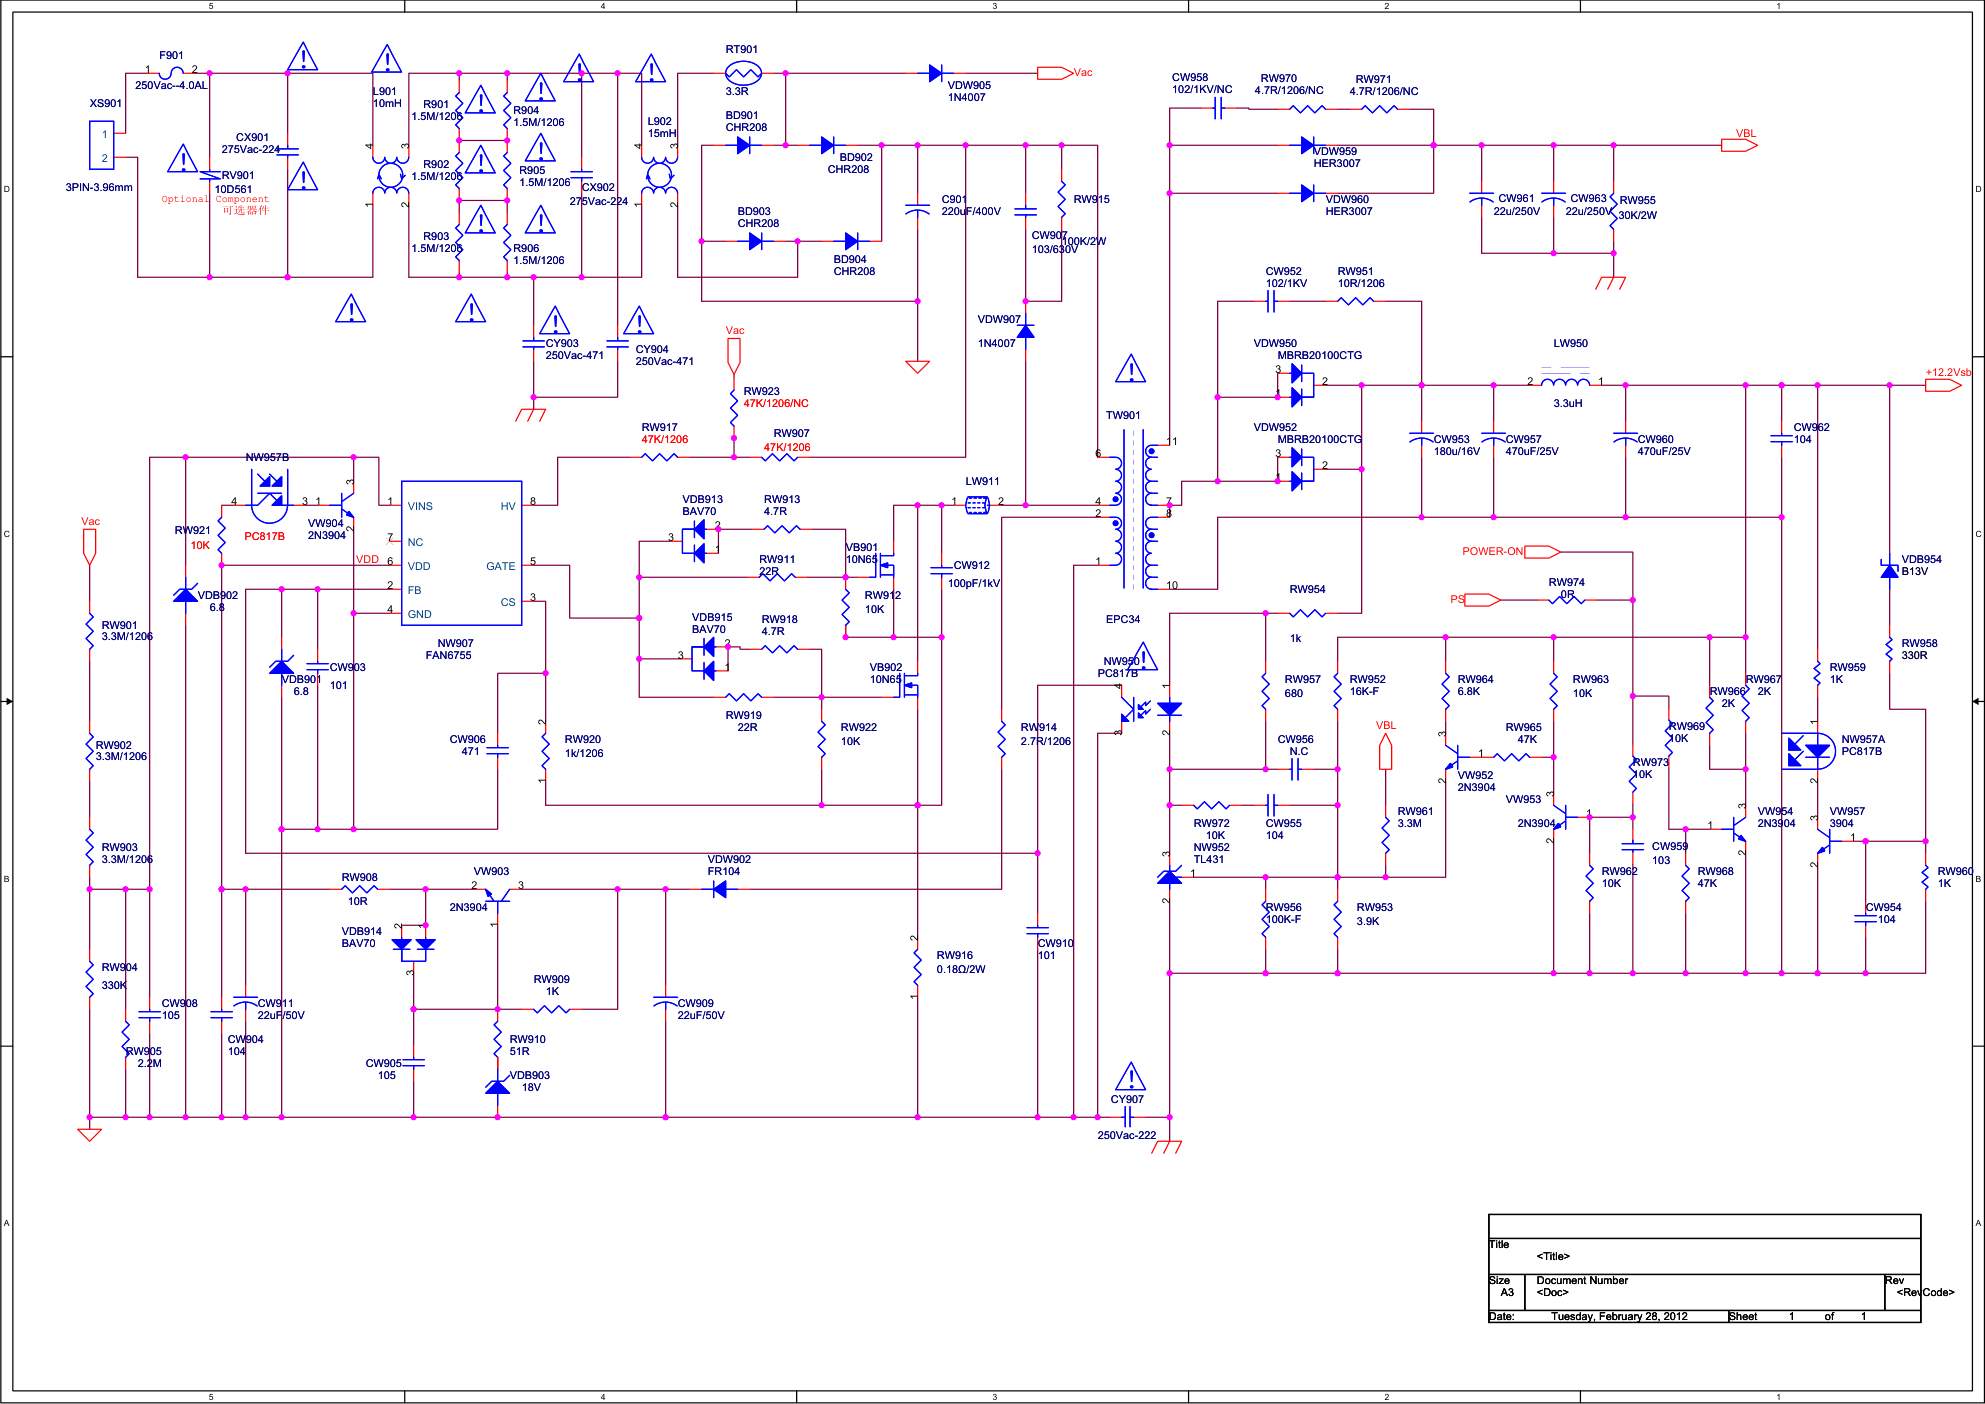The height and width of the screenshot is (1404, 1985).
Task: Select the 47K/1206/NC value under RW923
Action: [776, 404]
